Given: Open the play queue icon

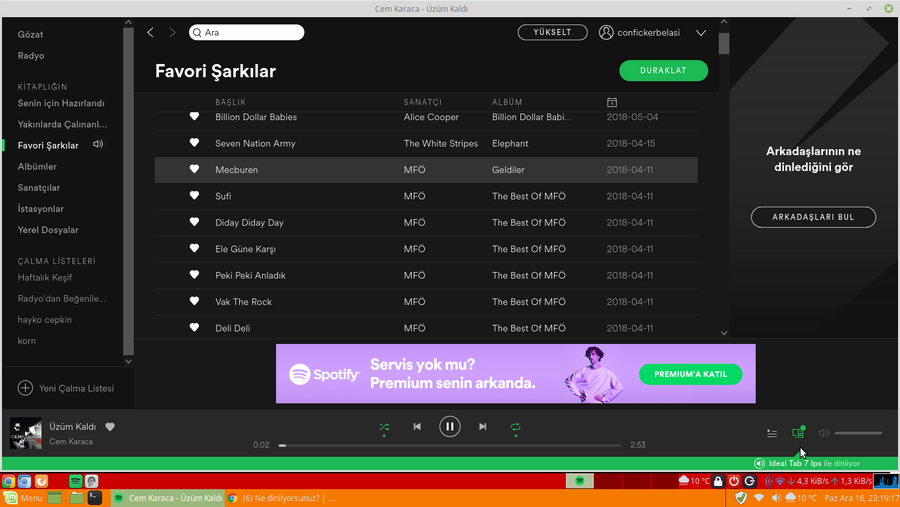Looking at the screenshot, I should pos(772,433).
